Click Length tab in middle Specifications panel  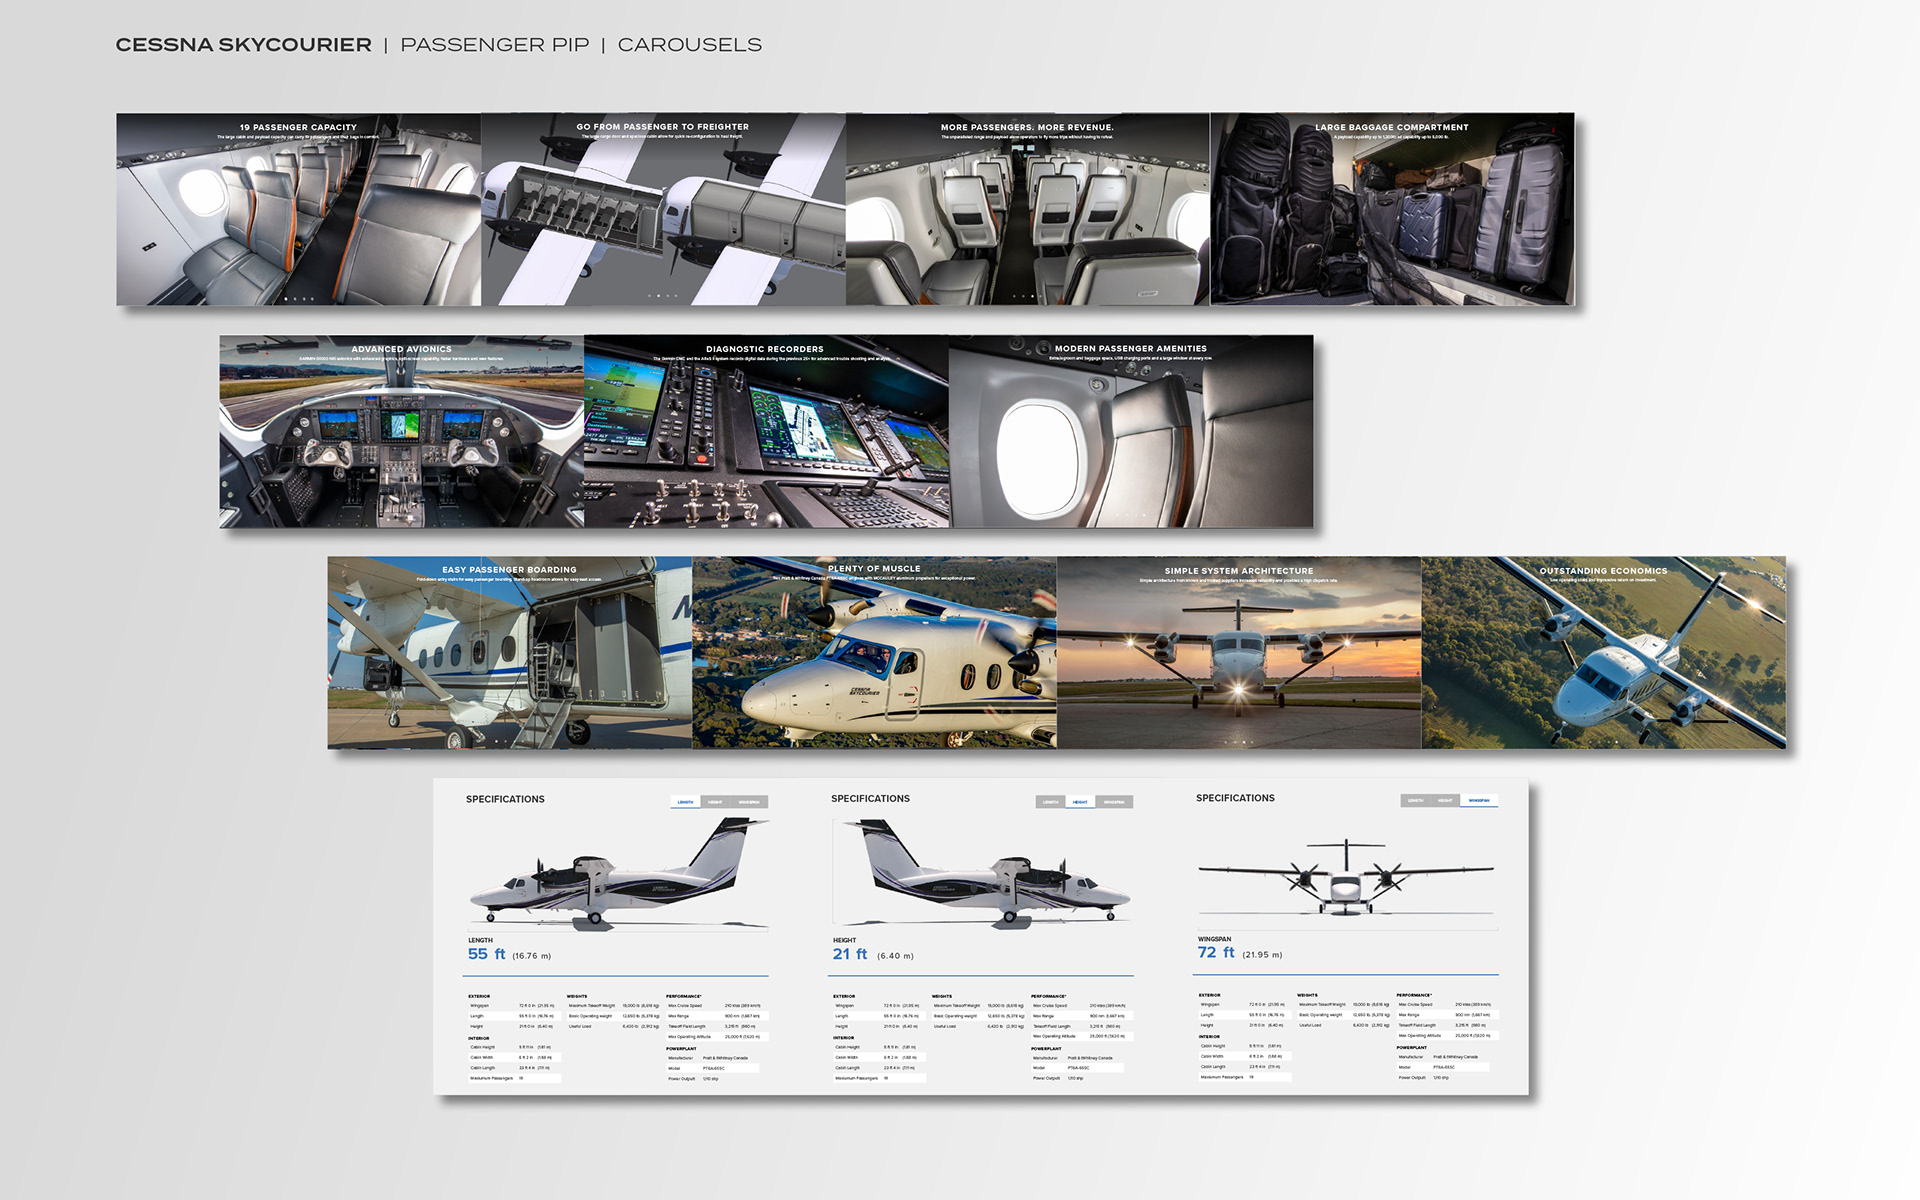click(1050, 802)
